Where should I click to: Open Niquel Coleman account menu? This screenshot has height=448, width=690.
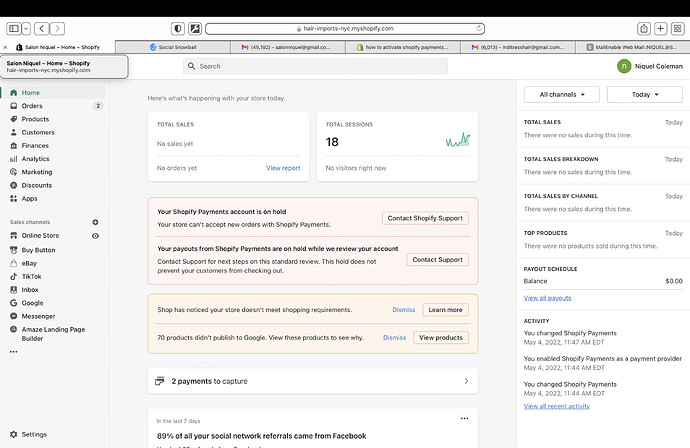650,66
